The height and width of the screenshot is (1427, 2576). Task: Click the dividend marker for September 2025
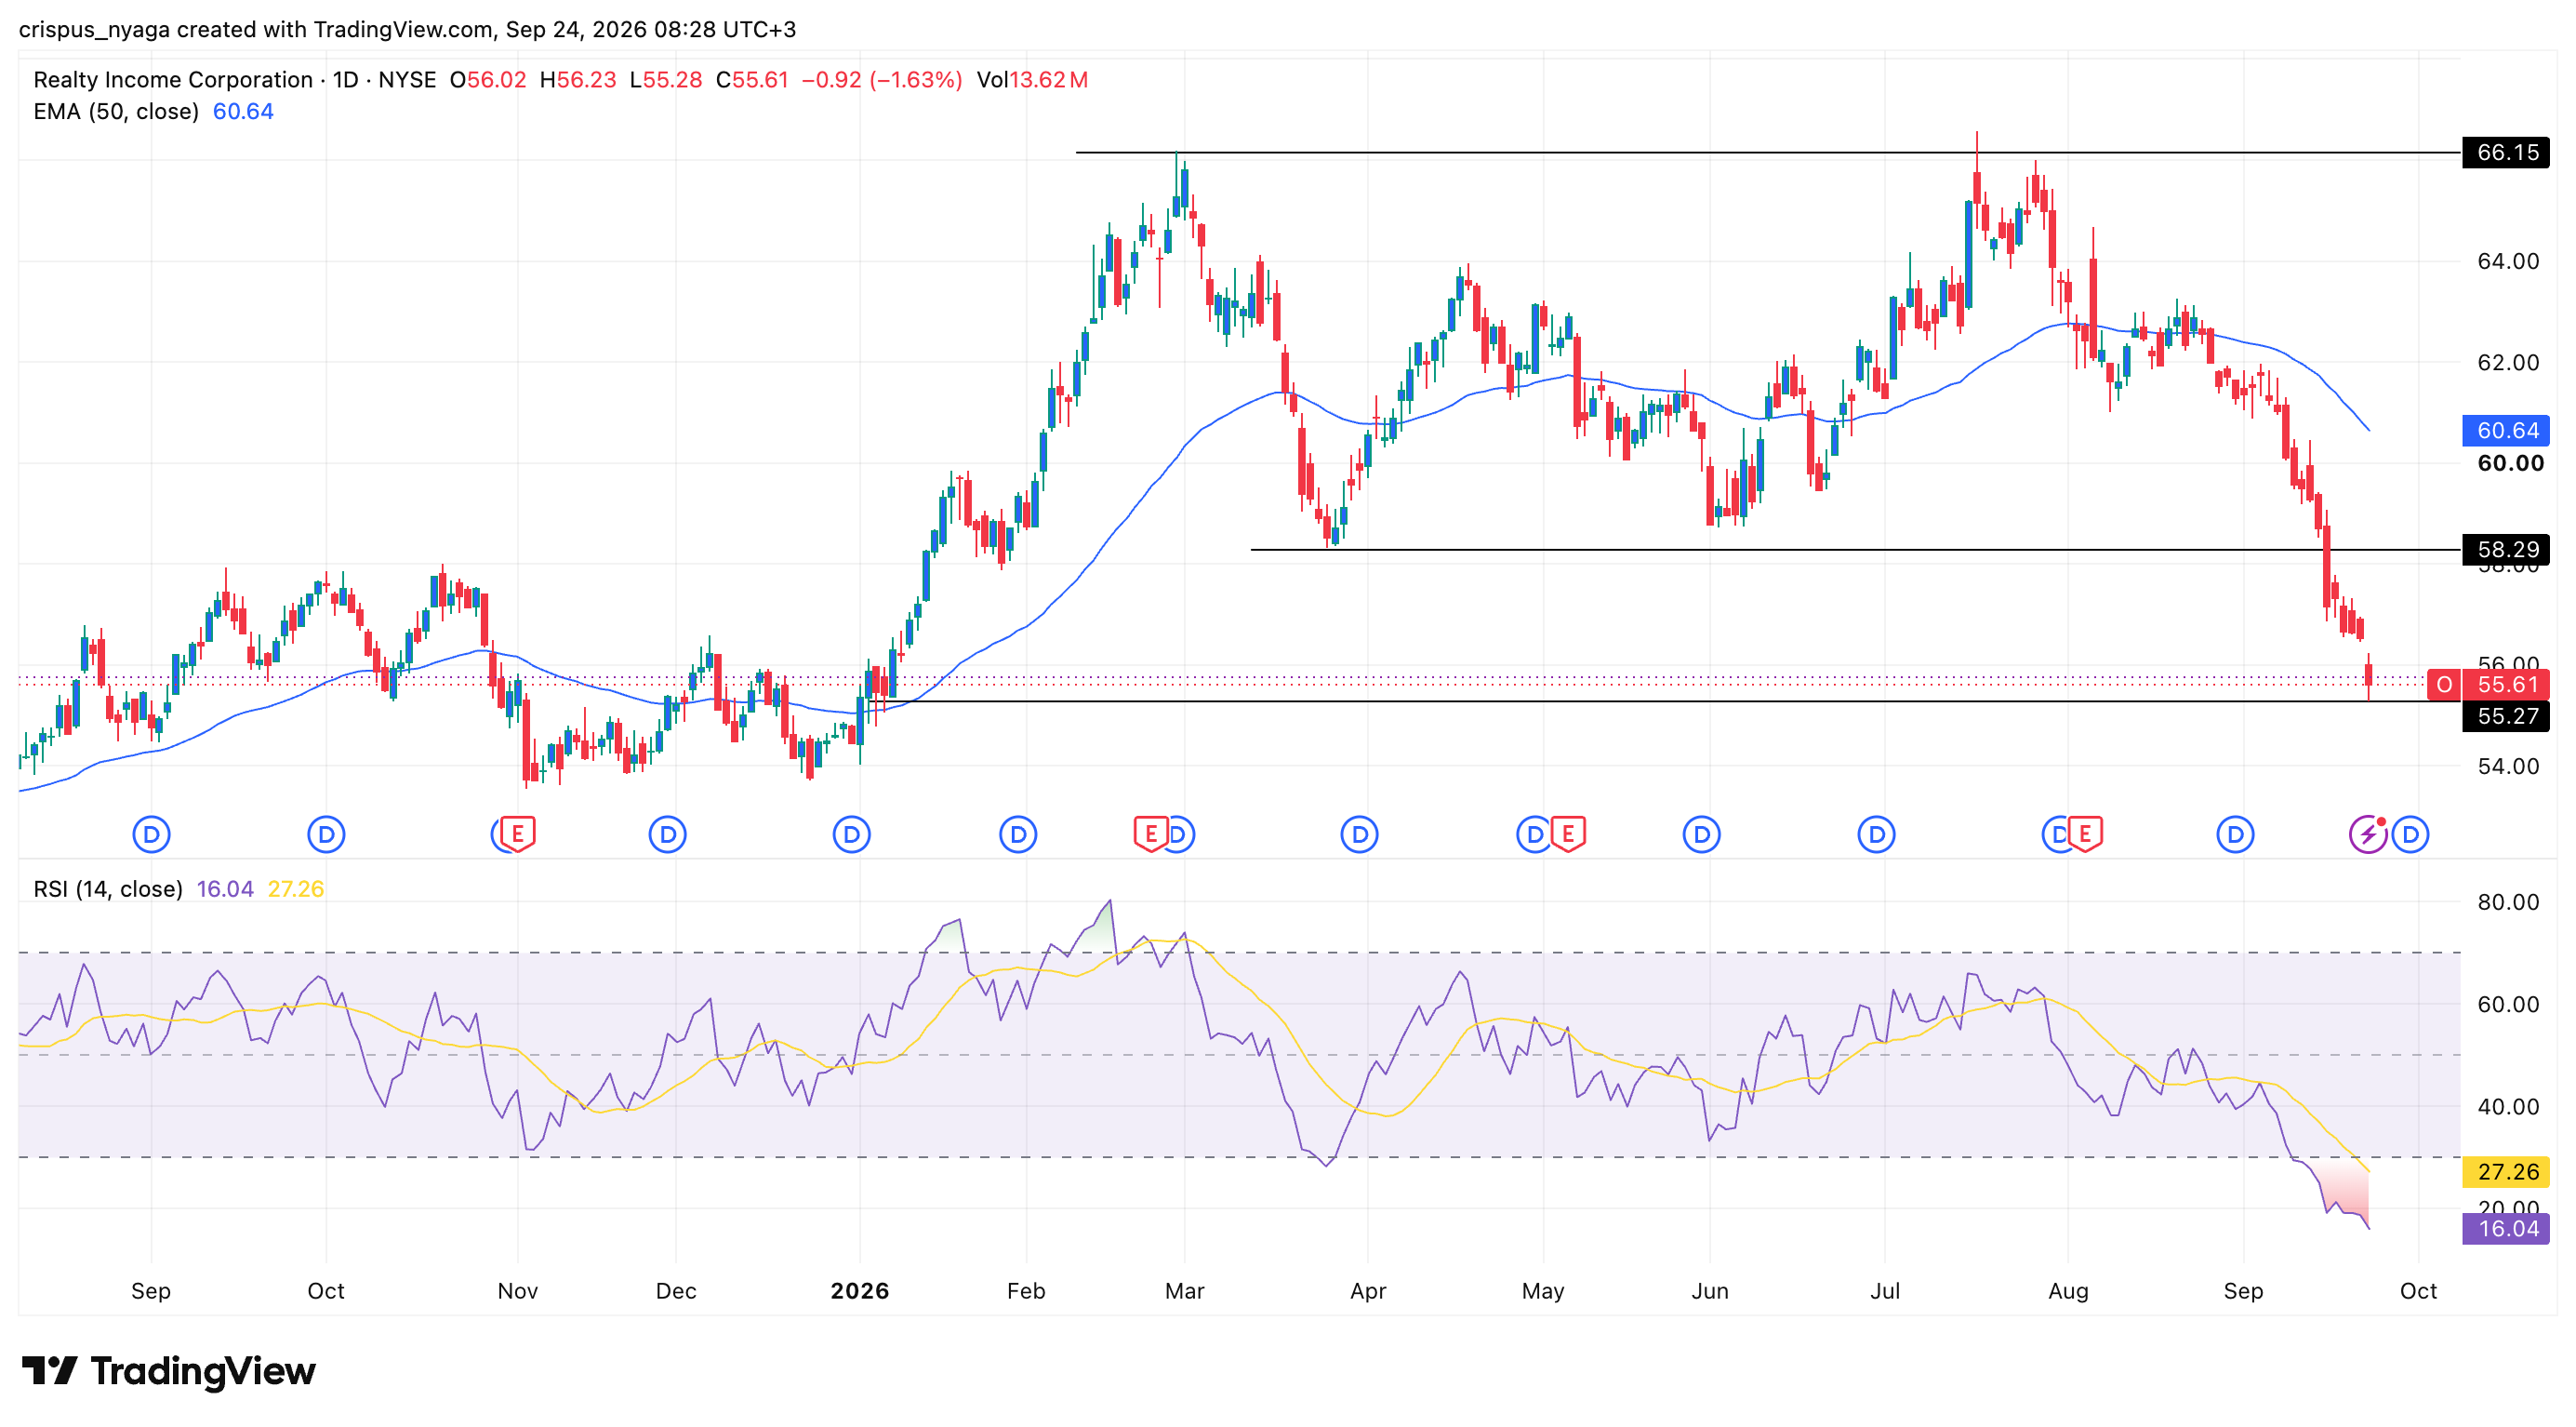pos(151,834)
